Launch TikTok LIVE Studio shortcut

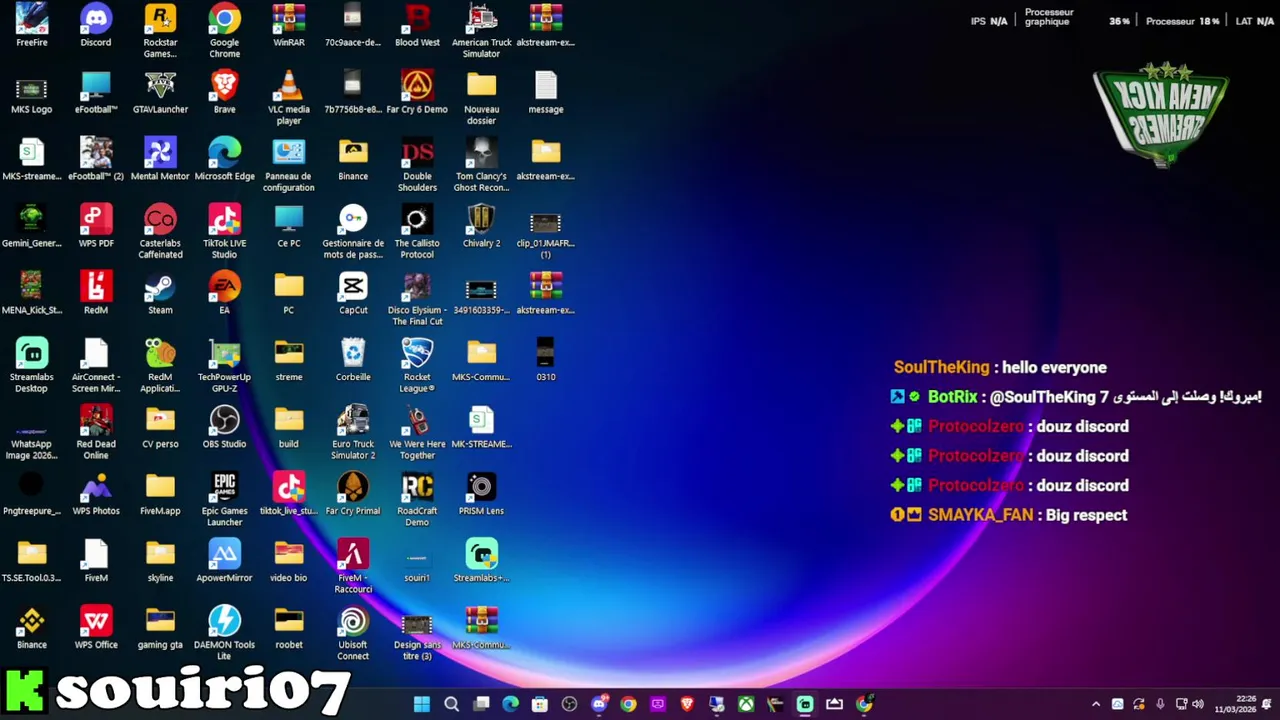(x=224, y=232)
